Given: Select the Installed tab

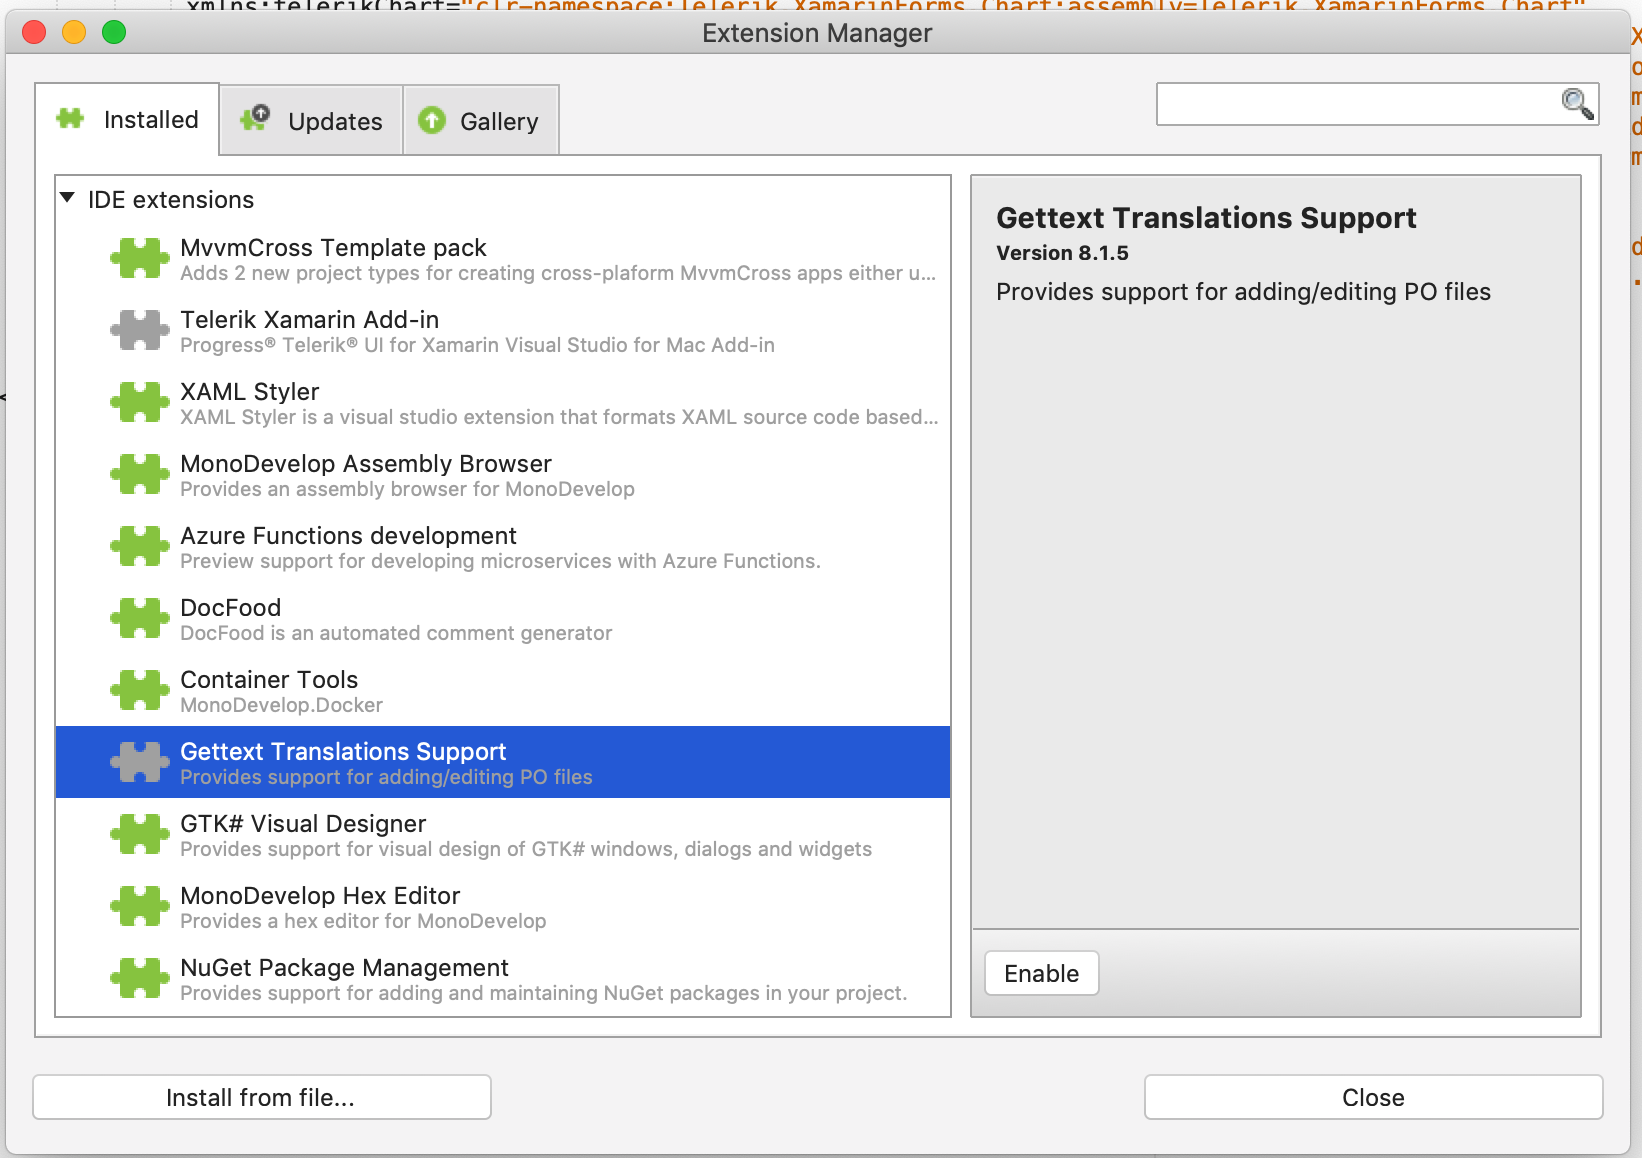Looking at the screenshot, I should pyautogui.click(x=128, y=120).
